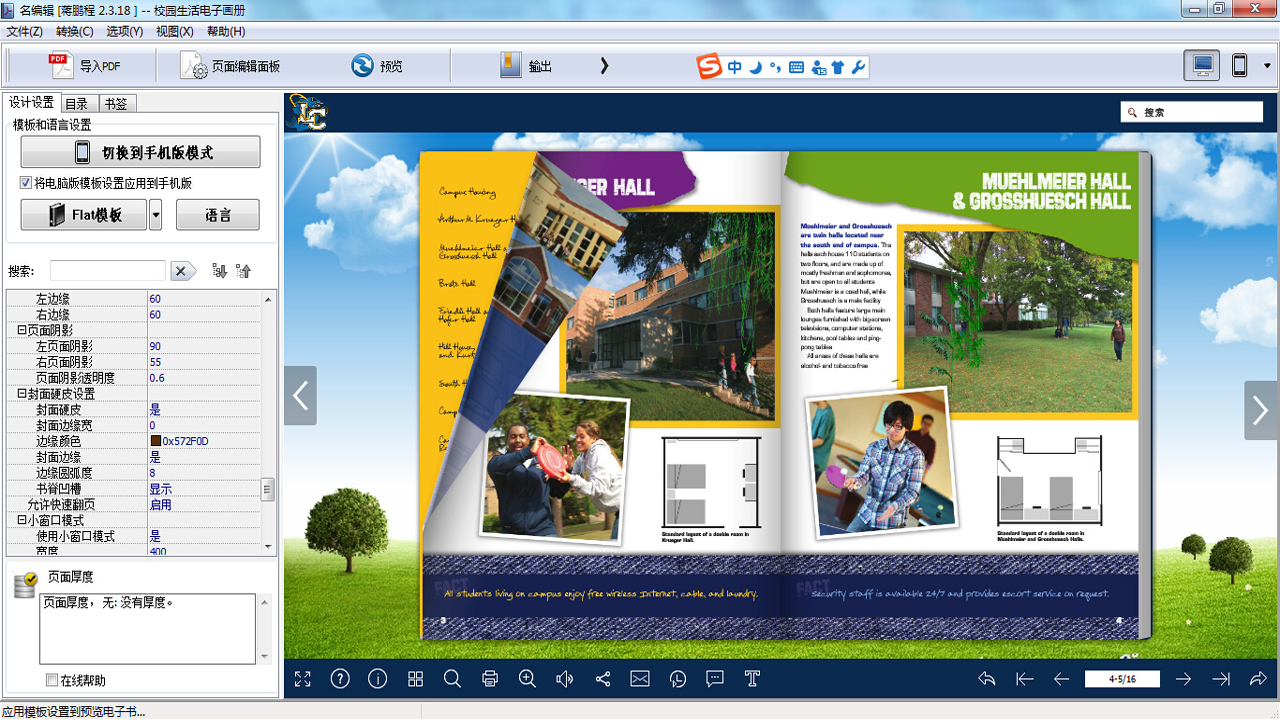Screen dimensions: 1280x720
Task: Toggle apply desktop template to mobile checkbox
Action: [26, 183]
